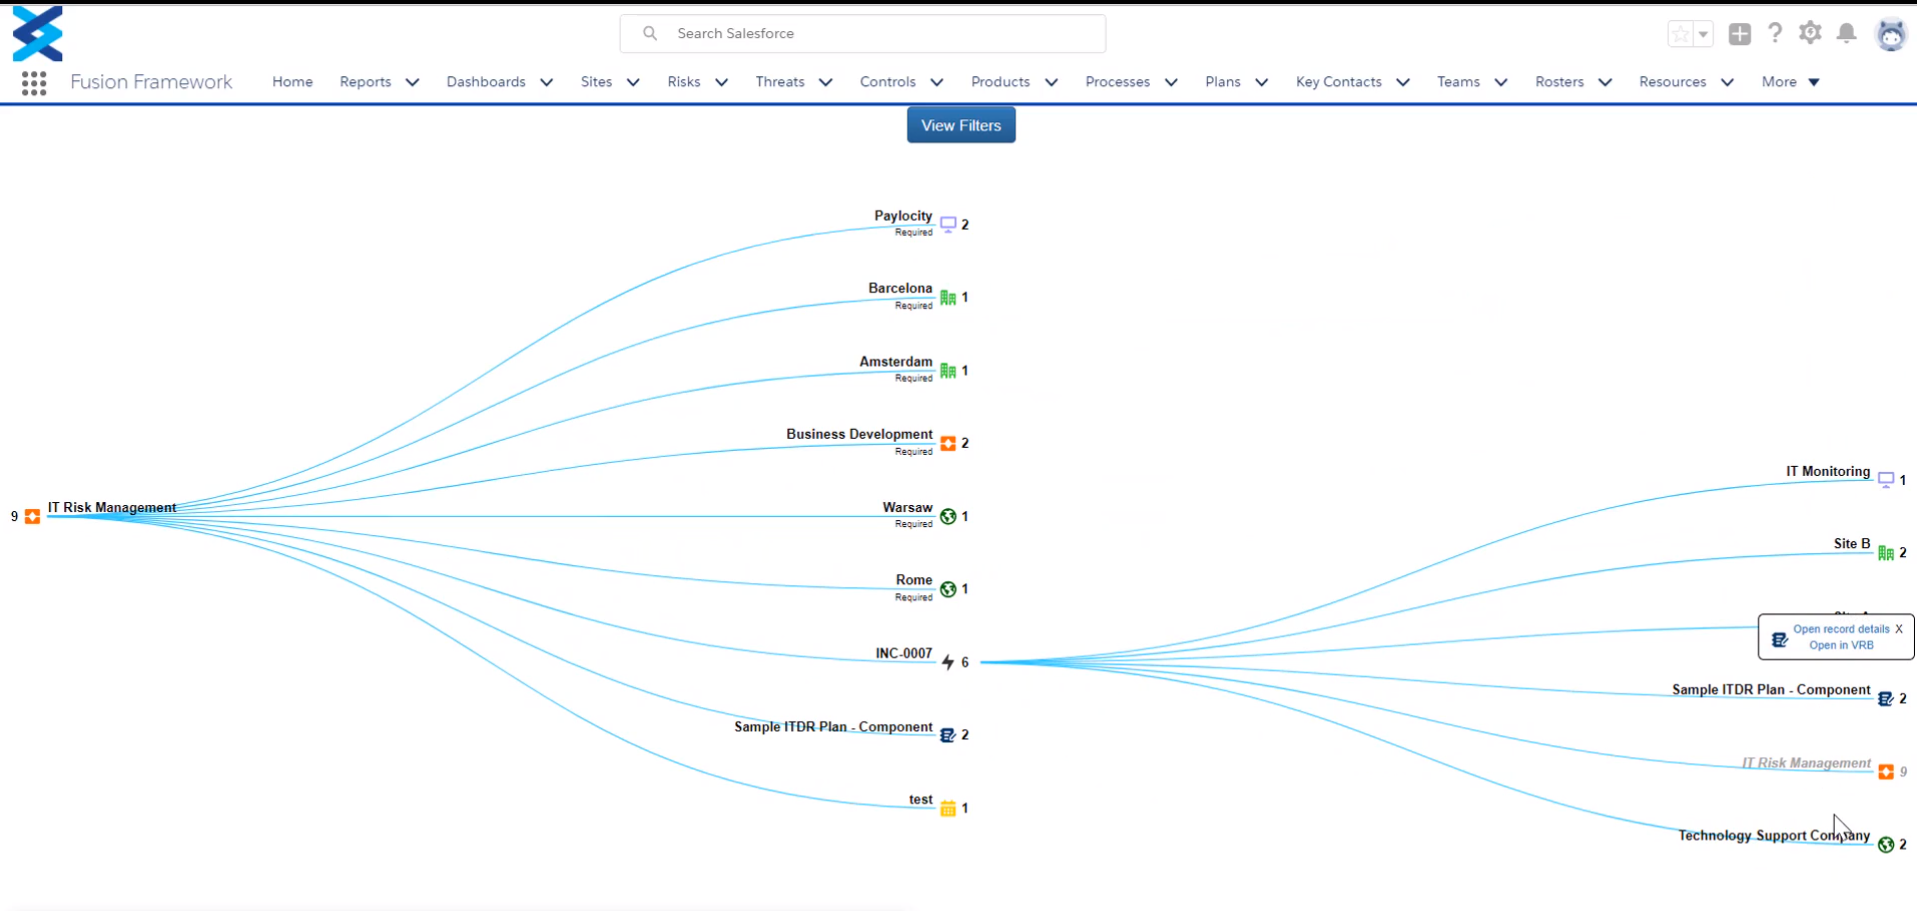The width and height of the screenshot is (1917, 911).
Task: Click the globe icon beside Technology Support Company
Action: [x=1886, y=845]
